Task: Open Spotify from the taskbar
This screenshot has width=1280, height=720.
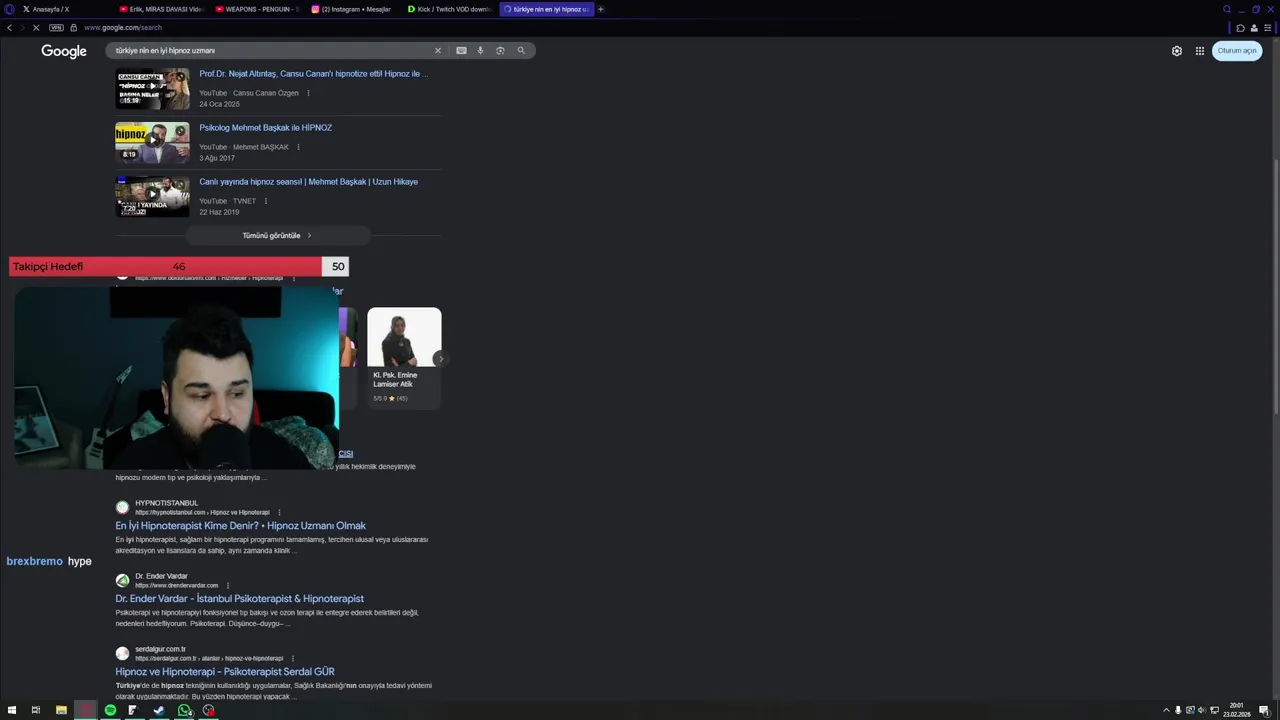Action: [x=110, y=710]
